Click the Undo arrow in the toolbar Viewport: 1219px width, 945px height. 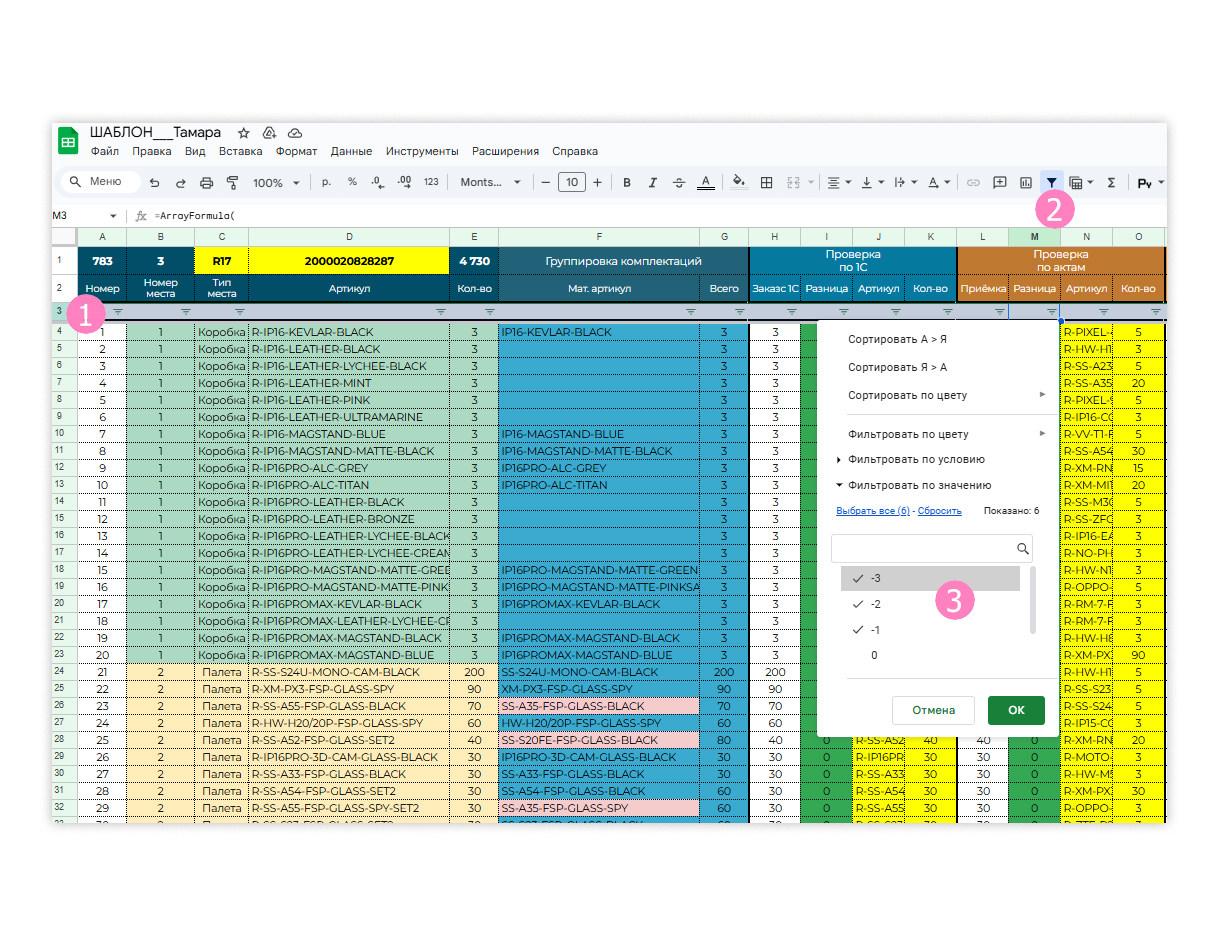coord(154,183)
